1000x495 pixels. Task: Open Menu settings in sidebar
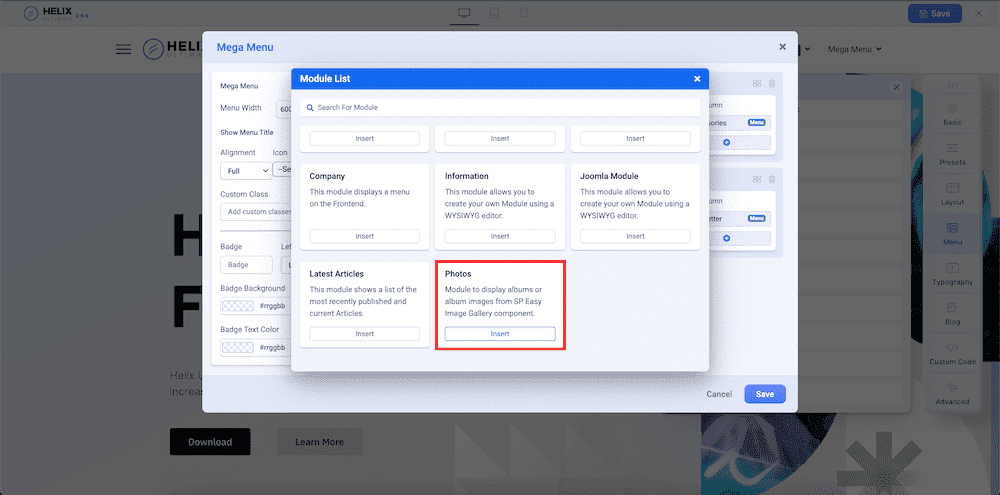(x=952, y=234)
